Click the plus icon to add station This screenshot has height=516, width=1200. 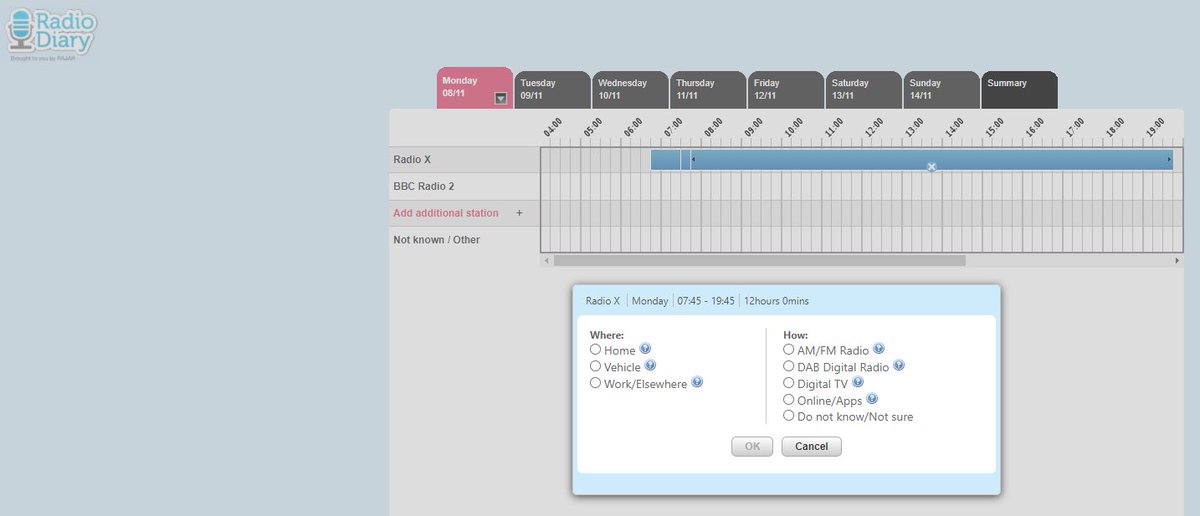tap(519, 213)
